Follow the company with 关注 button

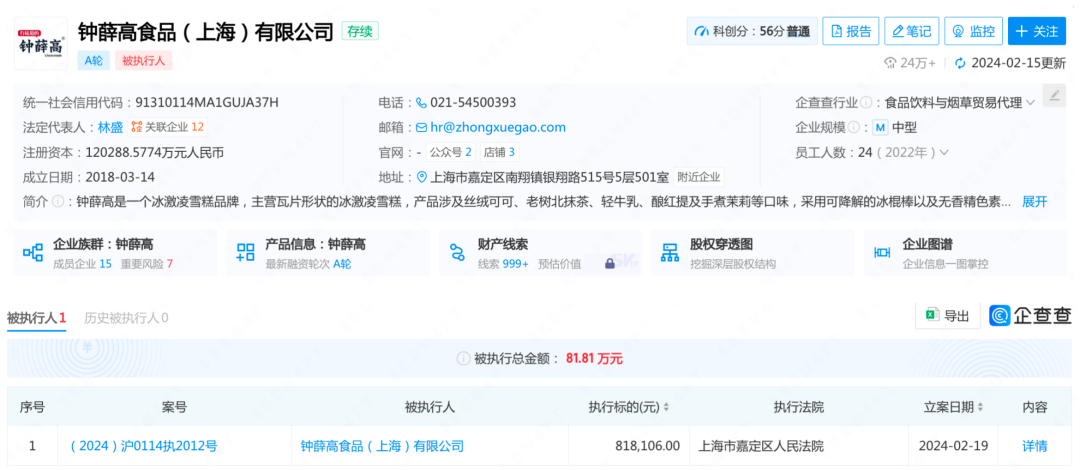[1036, 31]
